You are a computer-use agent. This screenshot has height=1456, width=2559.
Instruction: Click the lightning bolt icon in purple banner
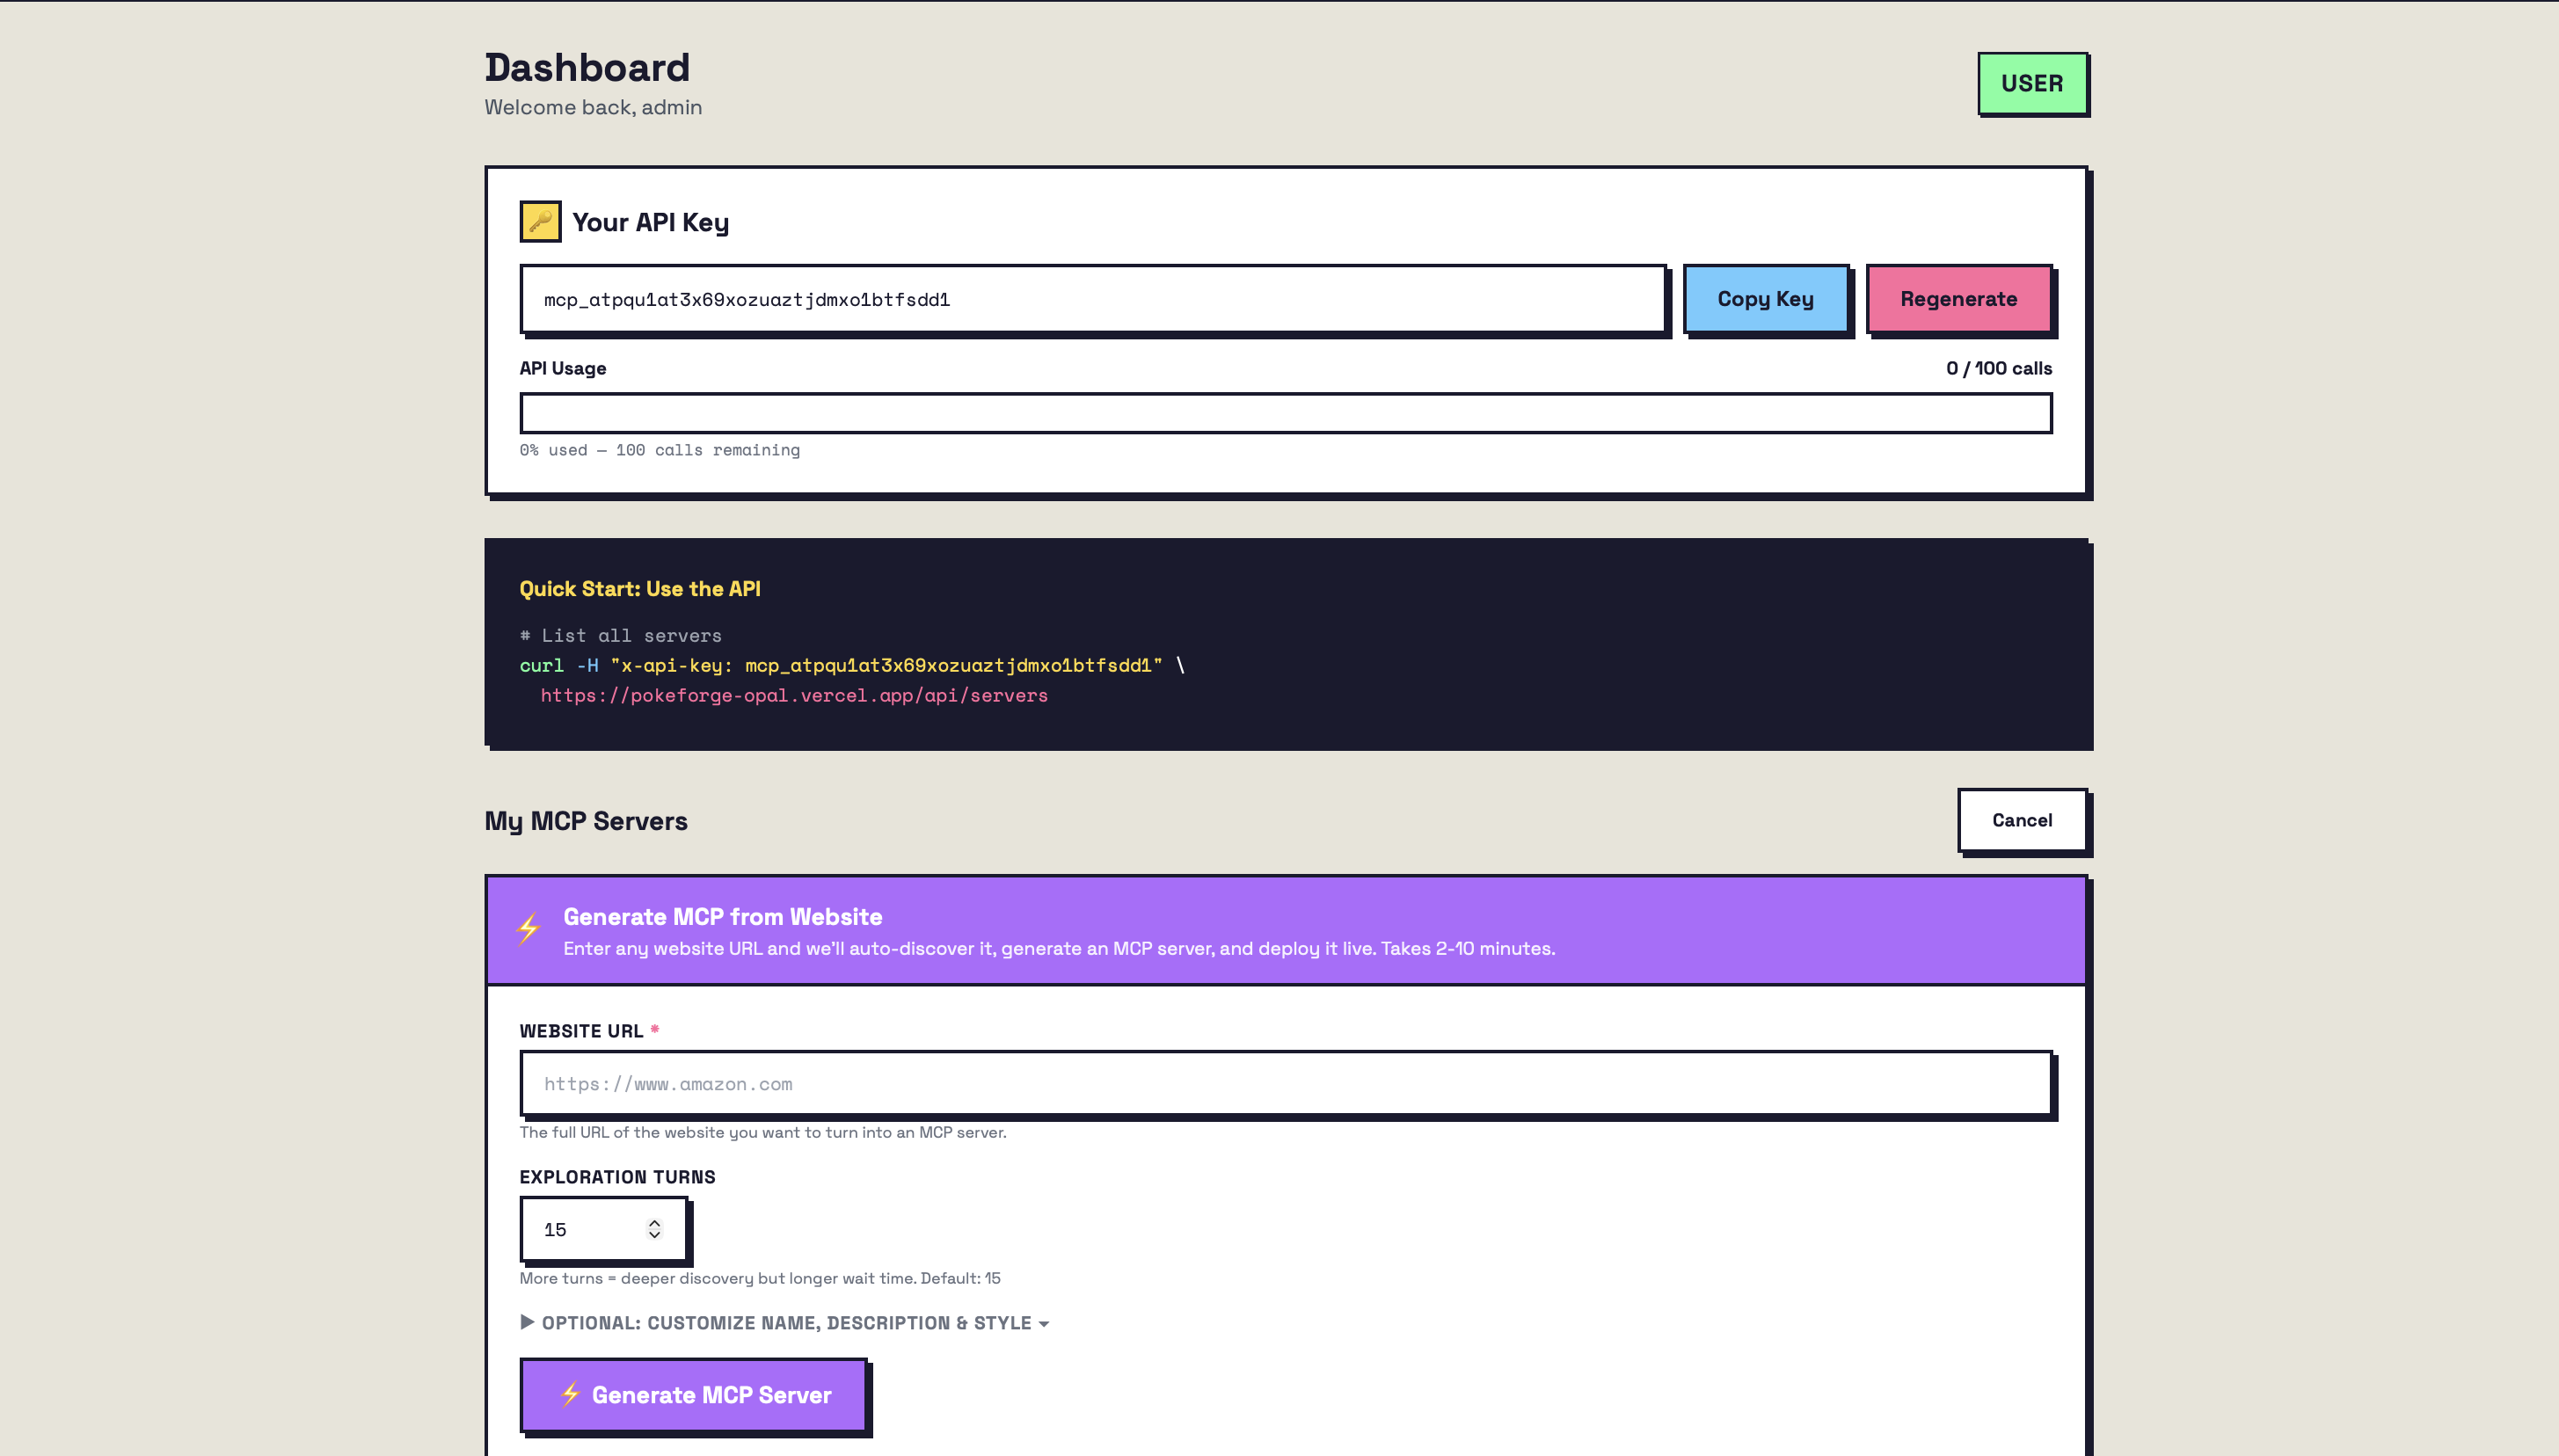coord(529,929)
